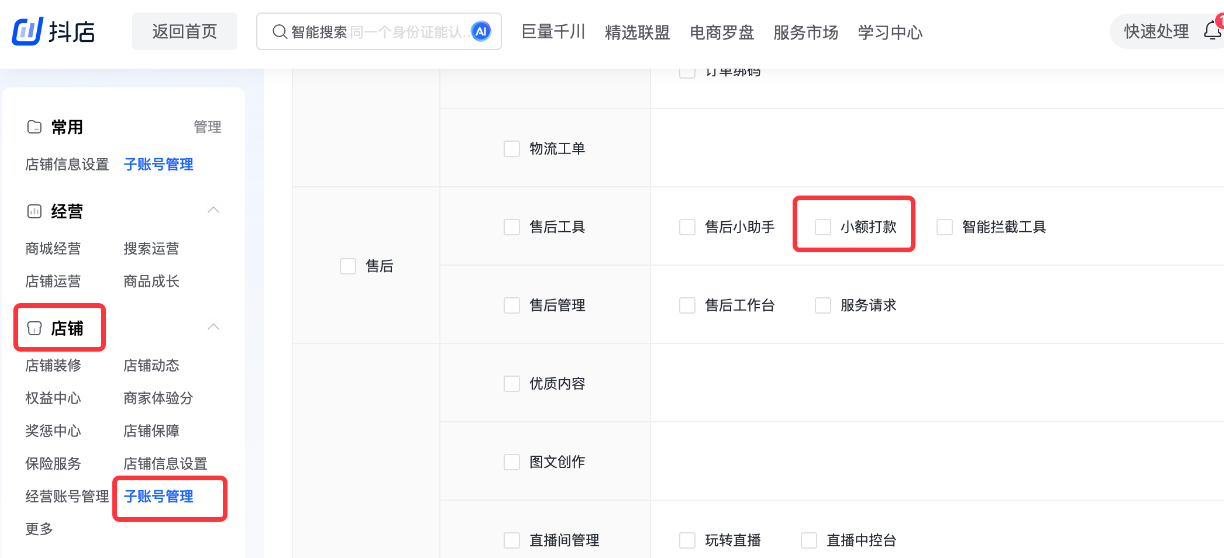1224x558 pixels.
Task: Tick the 优质内容 checkbox
Action: tap(512, 383)
